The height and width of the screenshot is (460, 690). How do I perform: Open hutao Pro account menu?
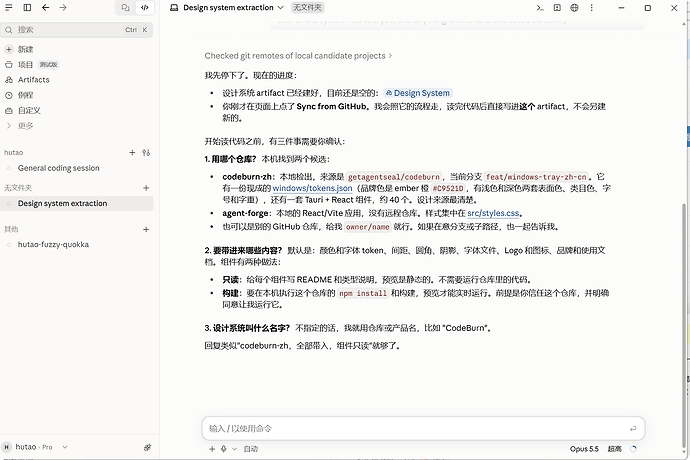[35, 447]
